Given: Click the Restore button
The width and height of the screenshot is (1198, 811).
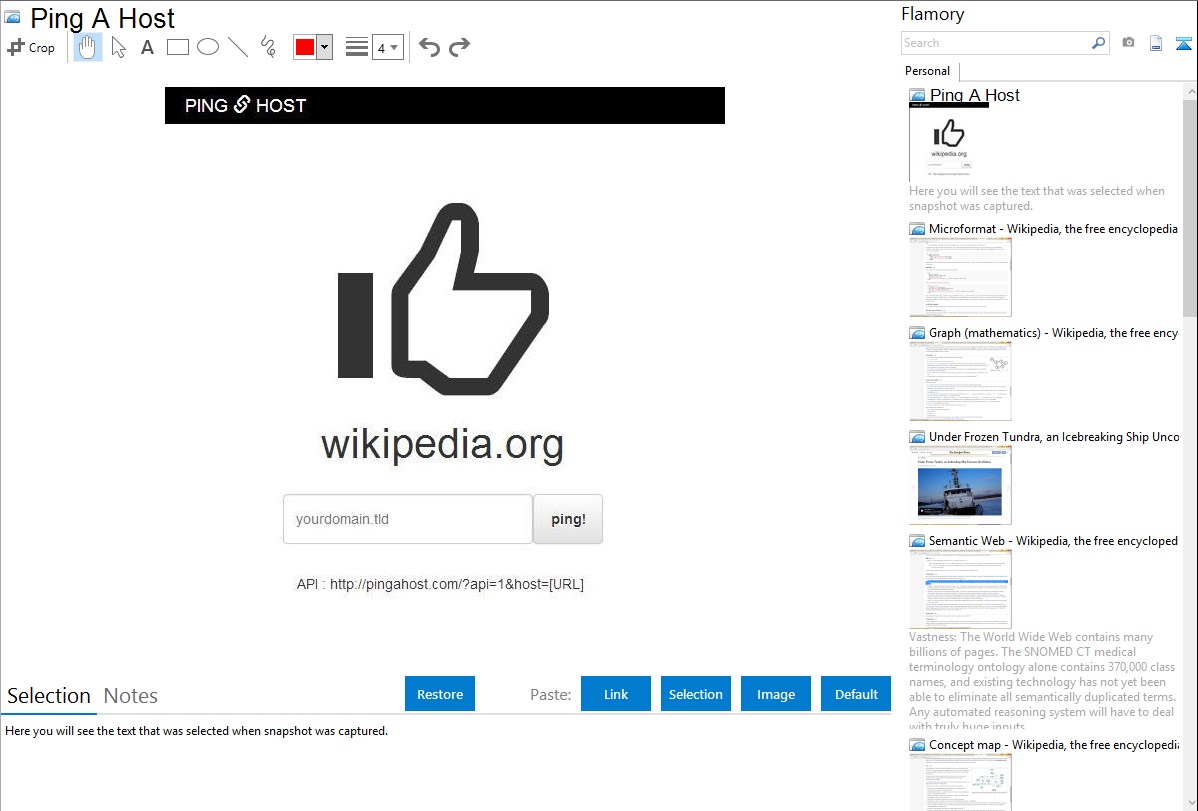Looking at the screenshot, I should (x=440, y=694).
